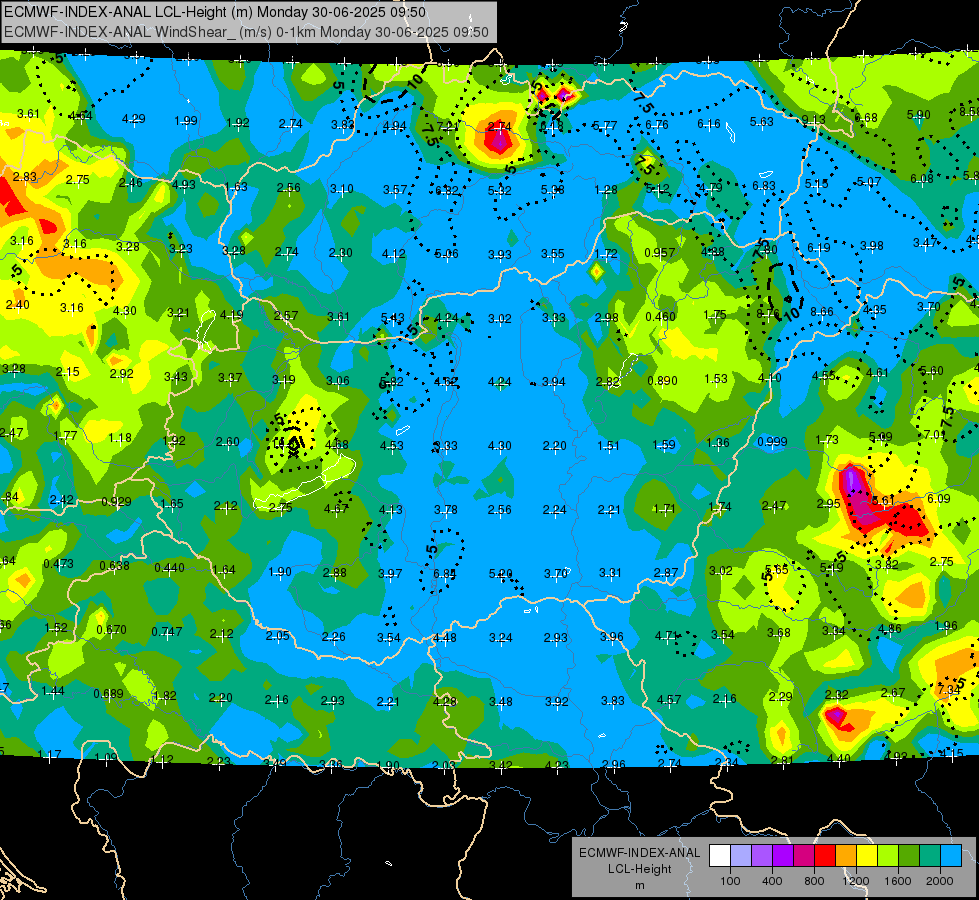
Task: Click the WindShear 0-1km title line
Action: click(246, 32)
